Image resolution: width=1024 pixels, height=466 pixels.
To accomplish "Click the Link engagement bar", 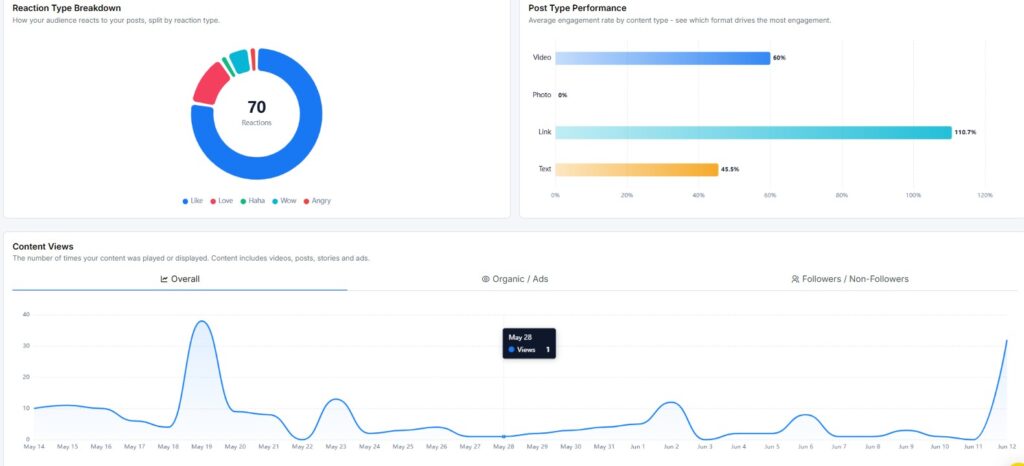I will 753,132.
